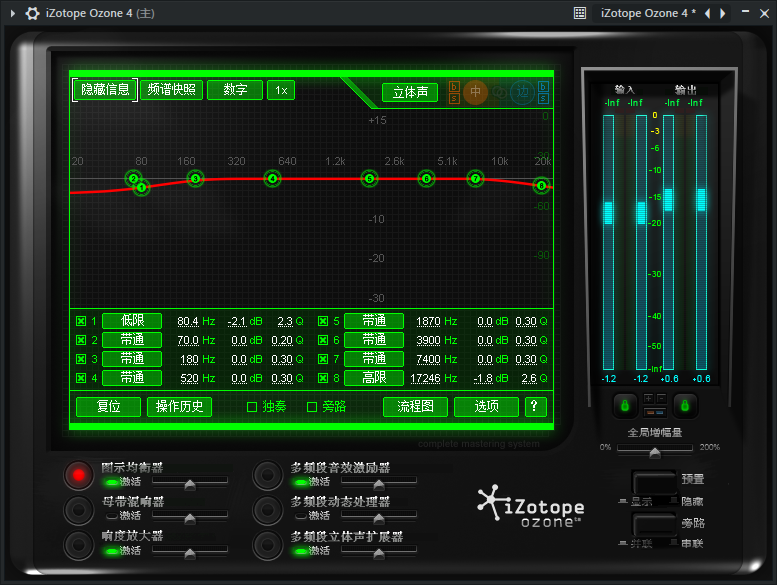Viewport: 777px width, 585px height.
Task: Disable EQ band 2 checkbox
Action: coord(81,340)
